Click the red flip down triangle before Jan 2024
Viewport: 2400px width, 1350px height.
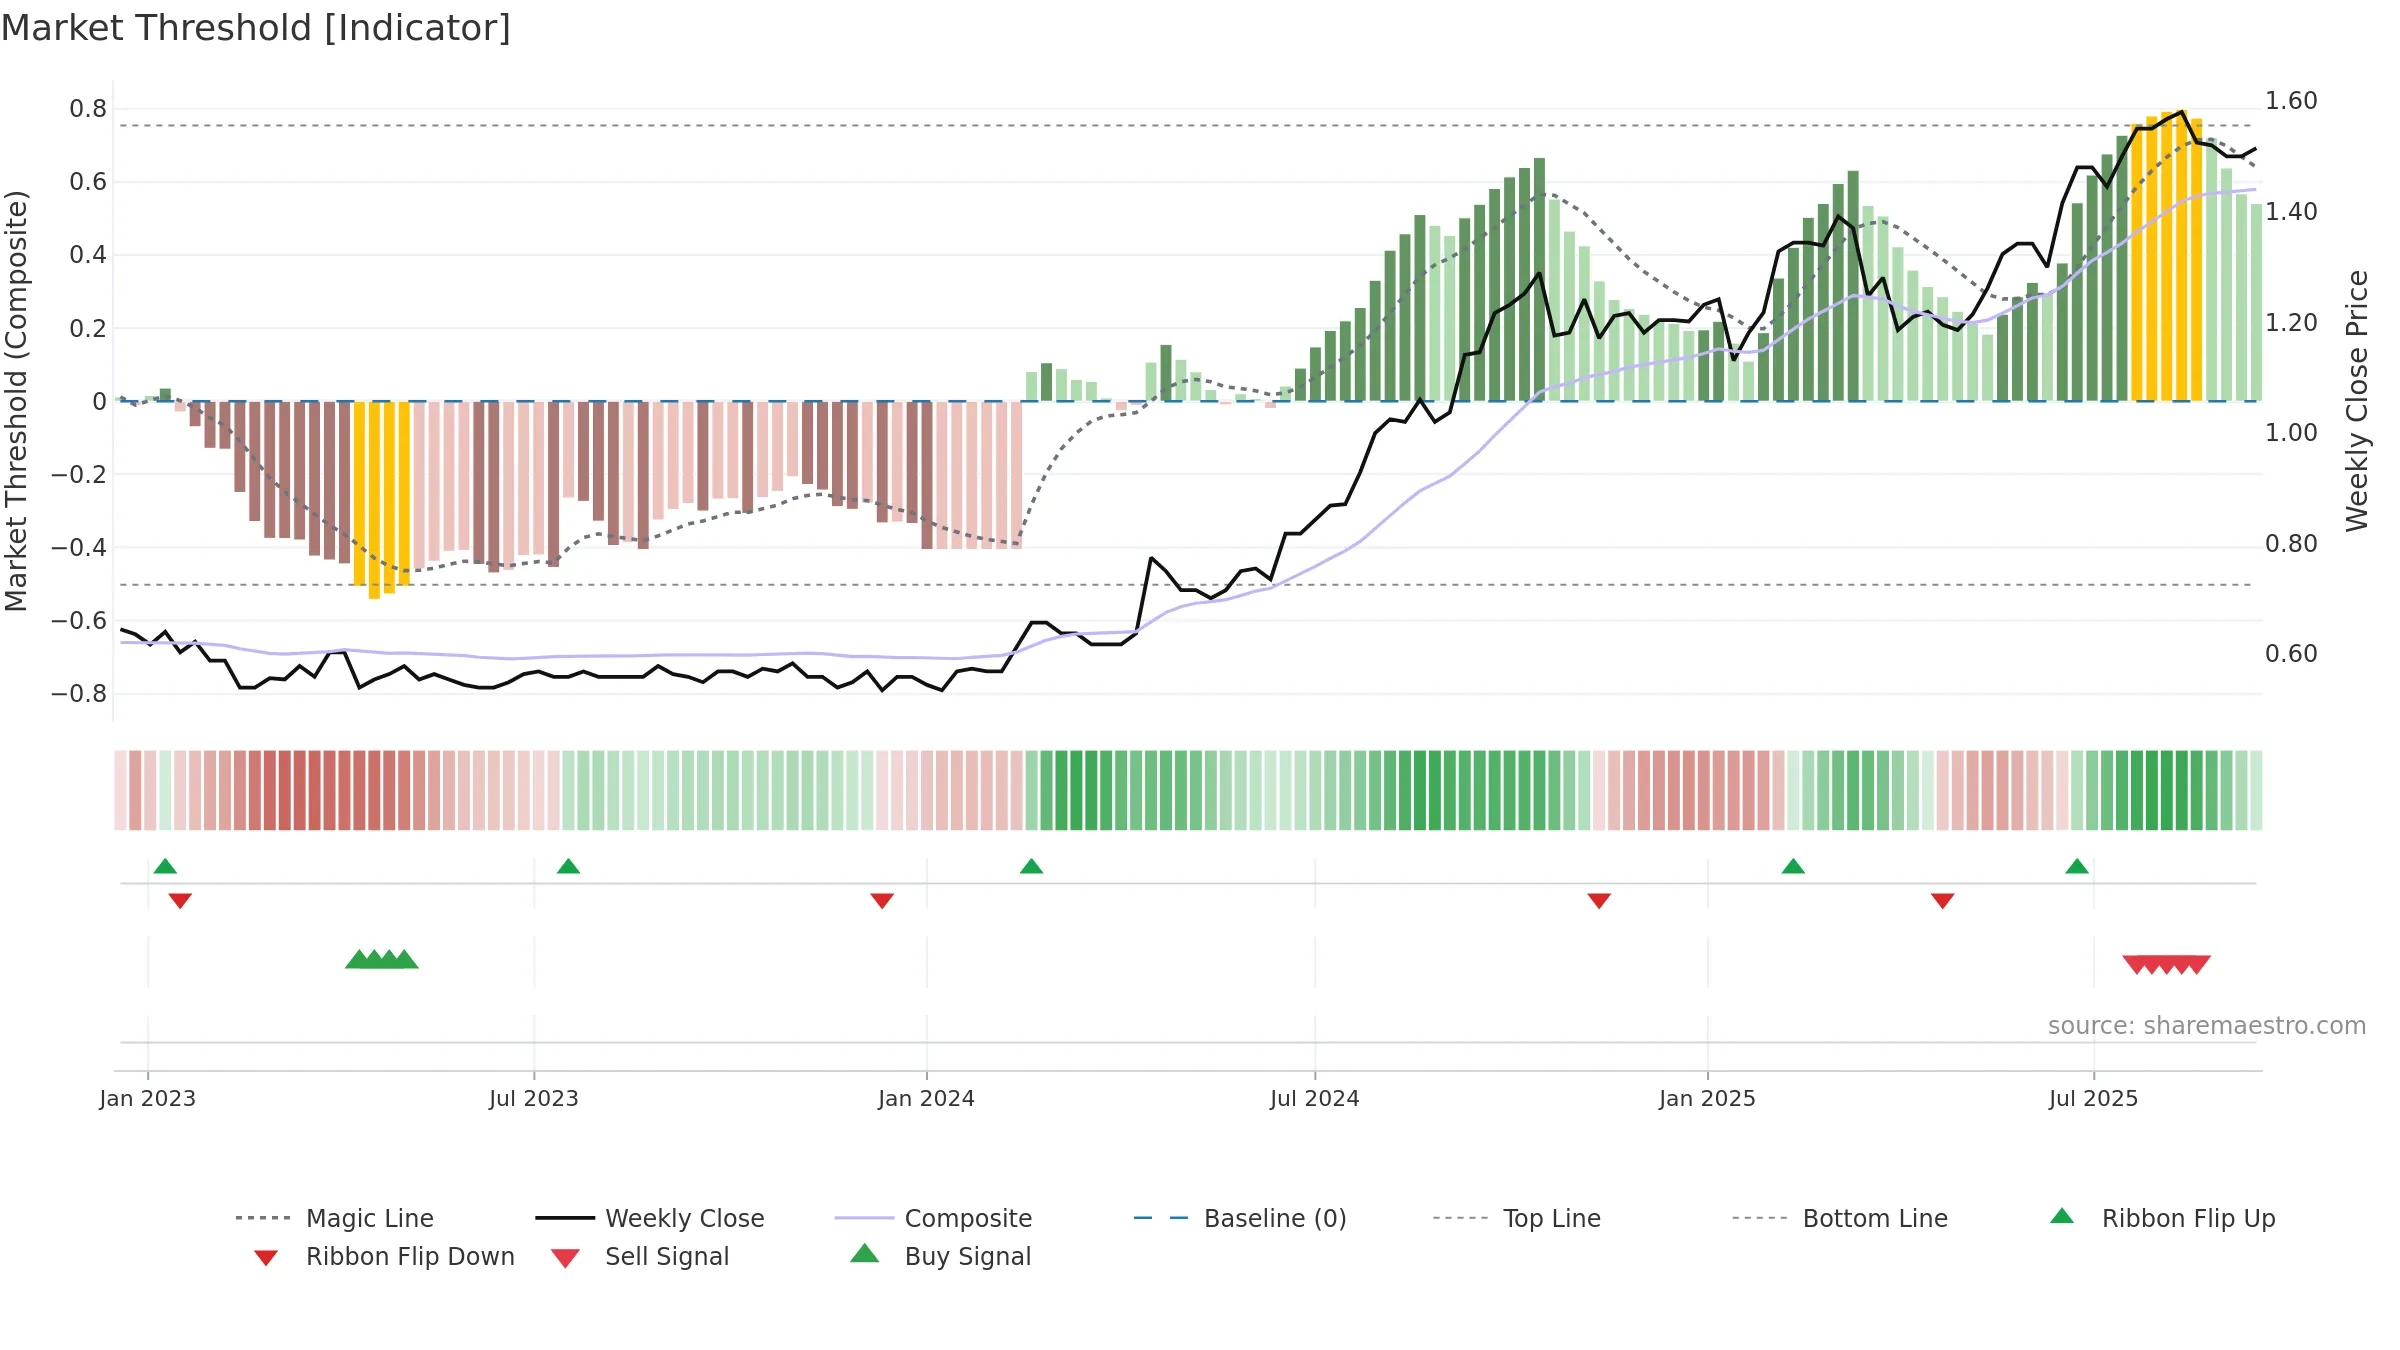(882, 901)
